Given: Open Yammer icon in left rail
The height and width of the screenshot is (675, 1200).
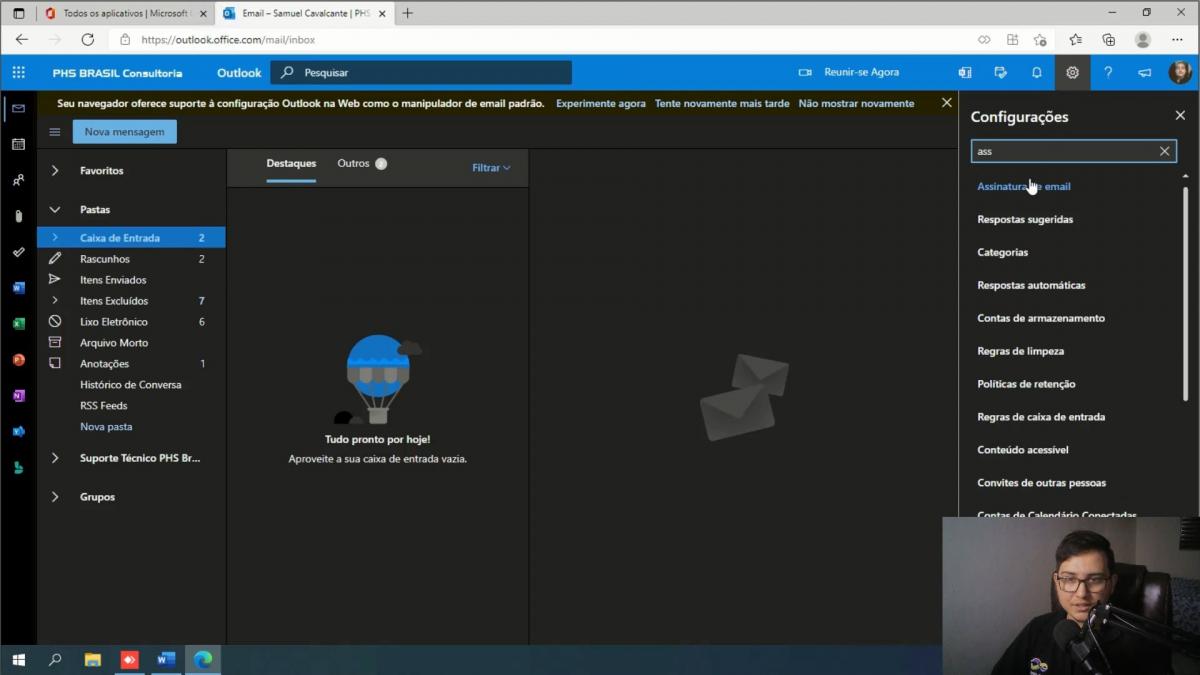Looking at the screenshot, I should 18,432.
